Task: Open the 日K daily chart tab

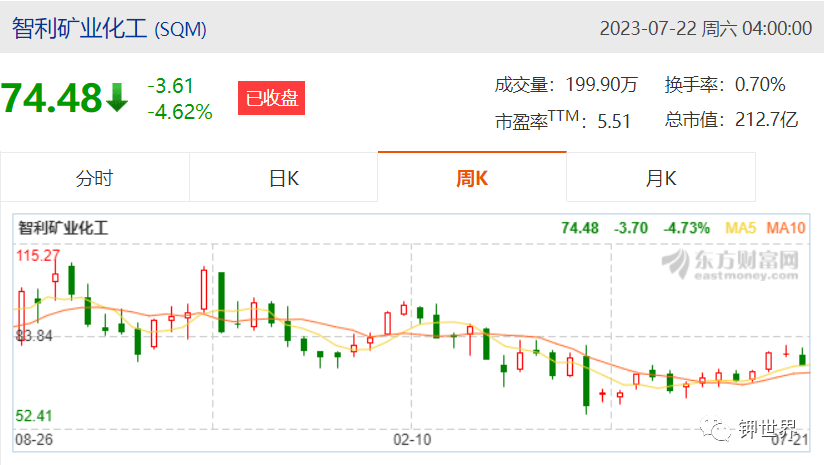Action: (x=283, y=178)
